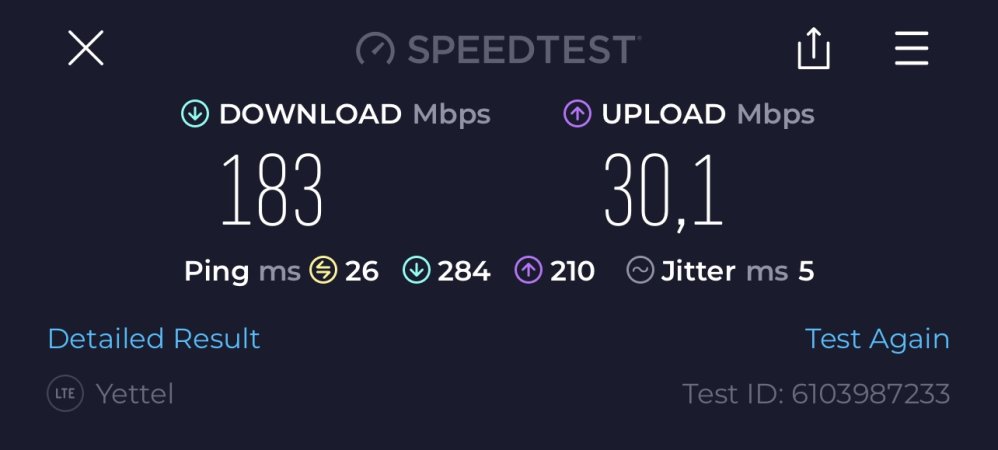Image resolution: width=998 pixels, height=450 pixels.
Task: Tap the Ping ms label
Action: pyautogui.click(x=242, y=271)
